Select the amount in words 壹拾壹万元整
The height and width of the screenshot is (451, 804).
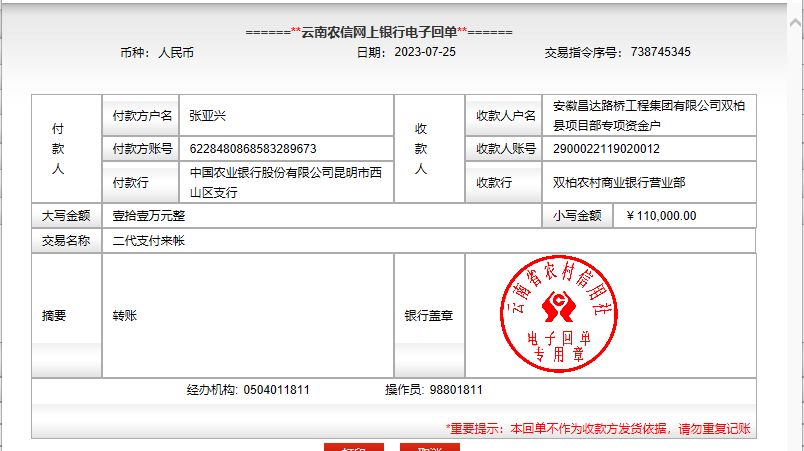pyautogui.click(x=149, y=215)
